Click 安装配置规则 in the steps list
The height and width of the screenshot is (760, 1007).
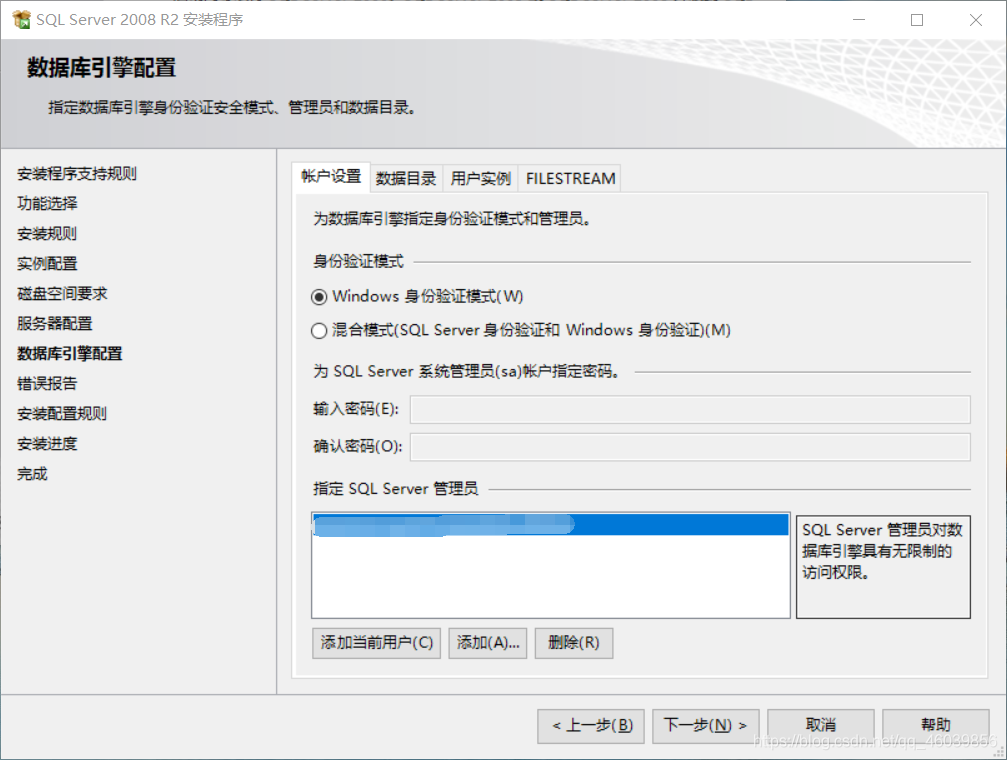(x=62, y=414)
